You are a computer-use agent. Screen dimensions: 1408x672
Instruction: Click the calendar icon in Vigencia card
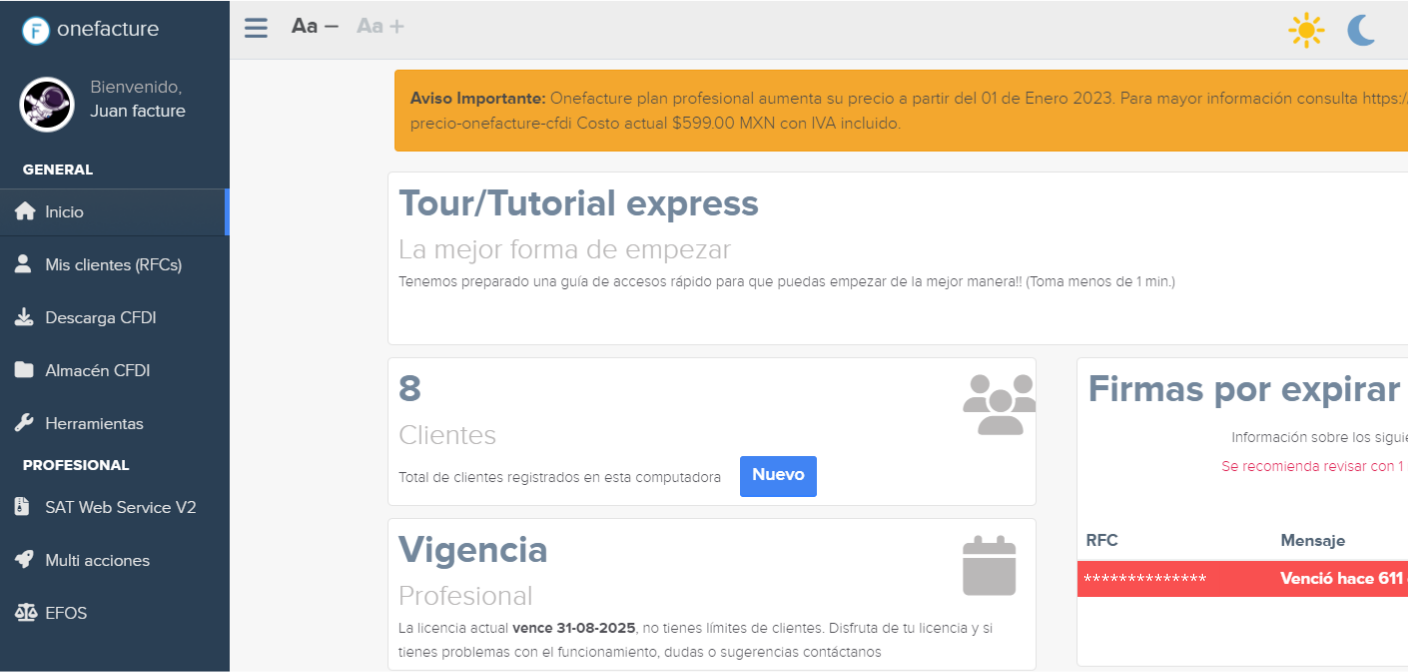click(989, 566)
